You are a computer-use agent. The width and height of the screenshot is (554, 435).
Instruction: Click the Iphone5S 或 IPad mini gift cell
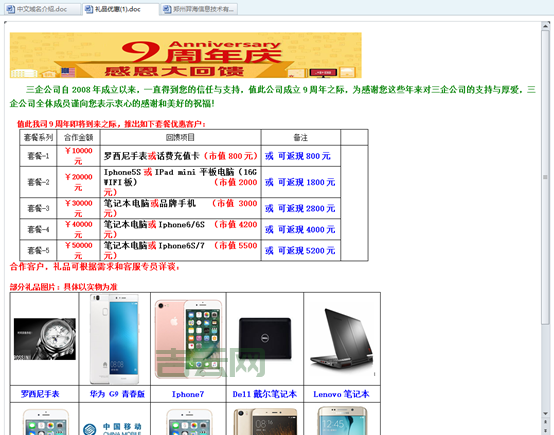[x=181, y=182]
